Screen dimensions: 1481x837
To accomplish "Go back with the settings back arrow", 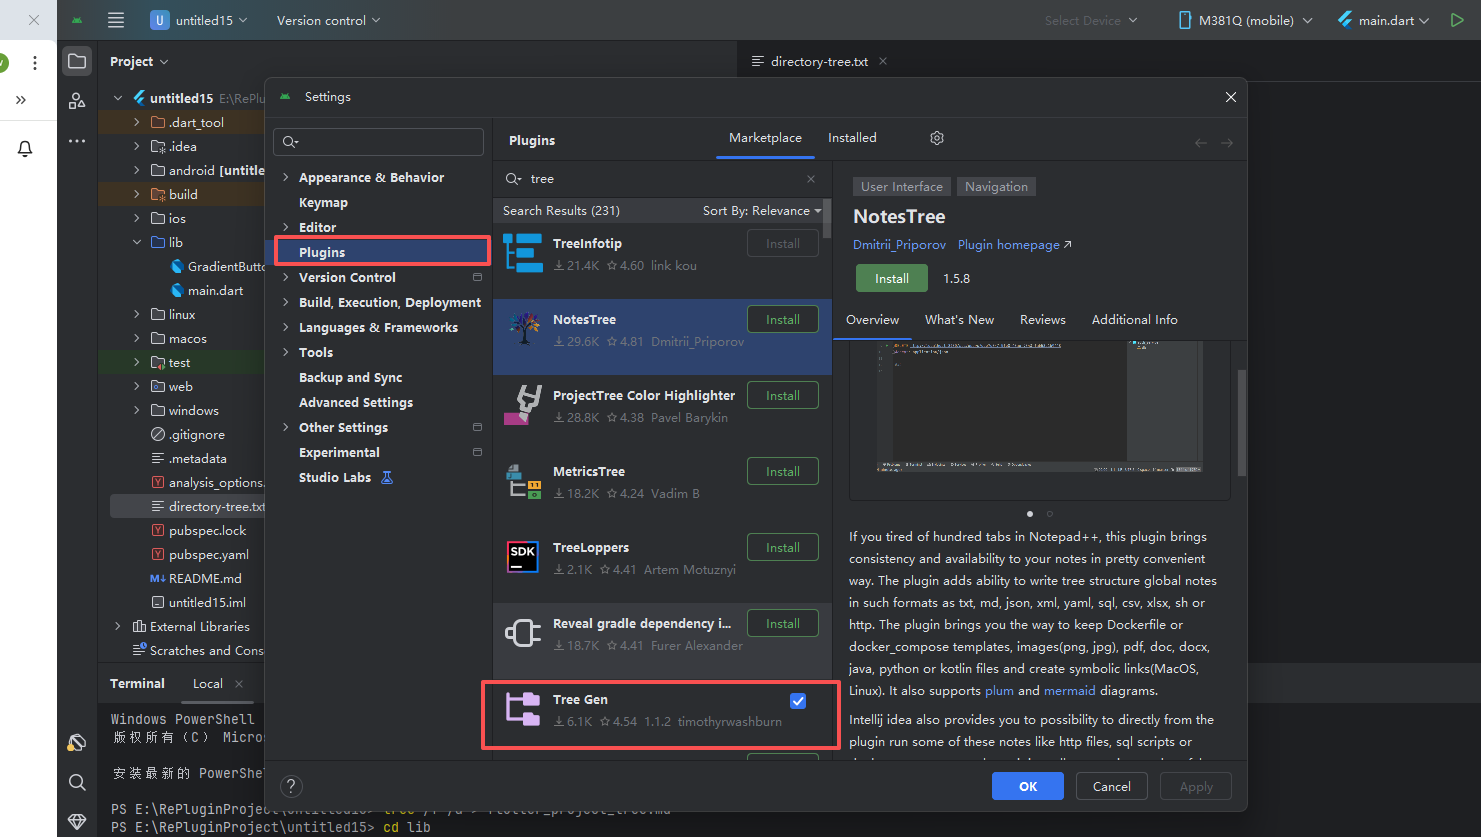I will click(1201, 143).
